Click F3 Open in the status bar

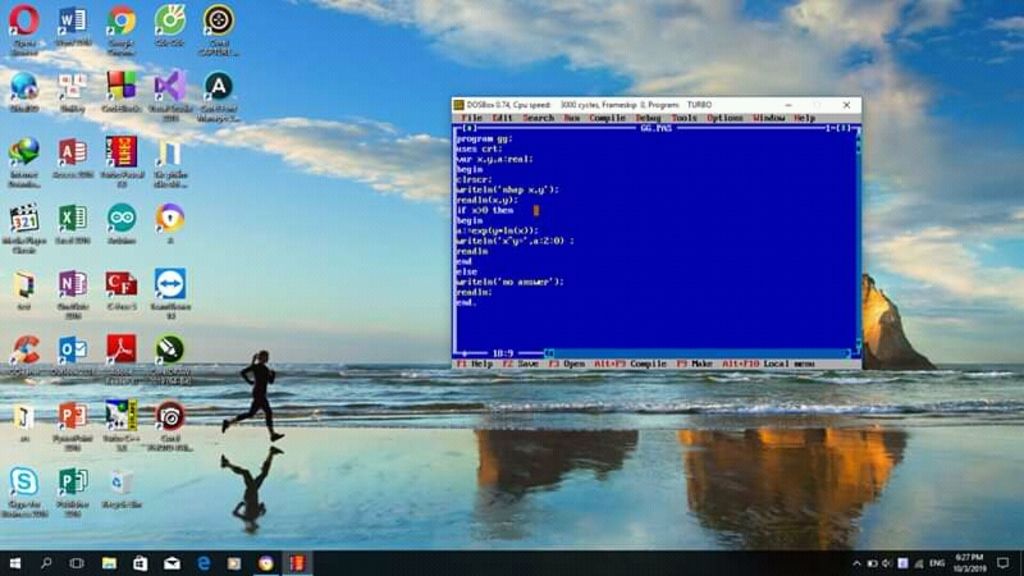coord(567,364)
